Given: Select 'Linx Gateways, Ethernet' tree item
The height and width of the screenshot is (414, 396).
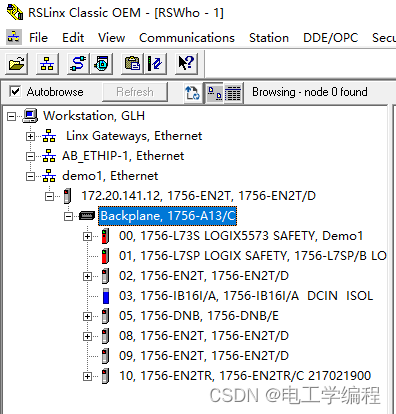Looking at the screenshot, I should [x=134, y=136].
